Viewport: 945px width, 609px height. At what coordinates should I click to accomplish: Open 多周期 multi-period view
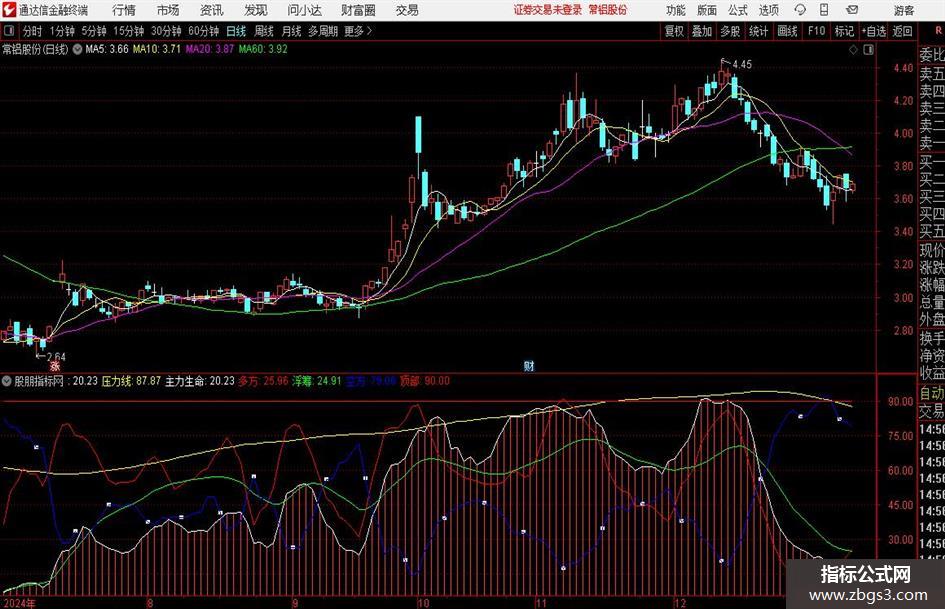coord(323,31)
